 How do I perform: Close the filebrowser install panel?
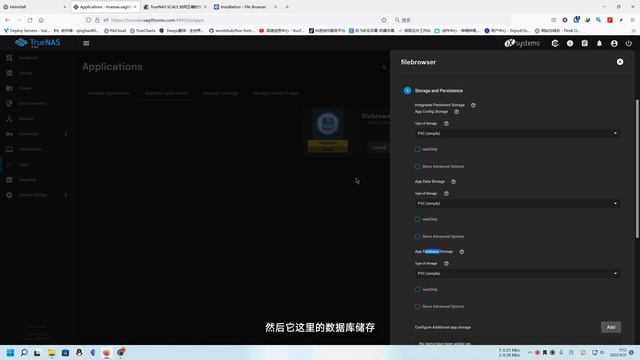(620, 62)
